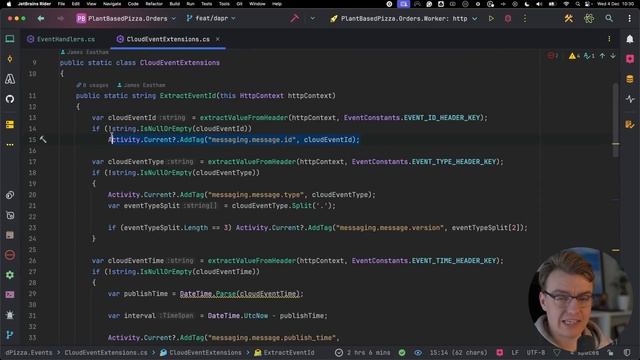The image size is (640, 360).
Task: Open the Explorer tool window
Action: pos(10,39)
